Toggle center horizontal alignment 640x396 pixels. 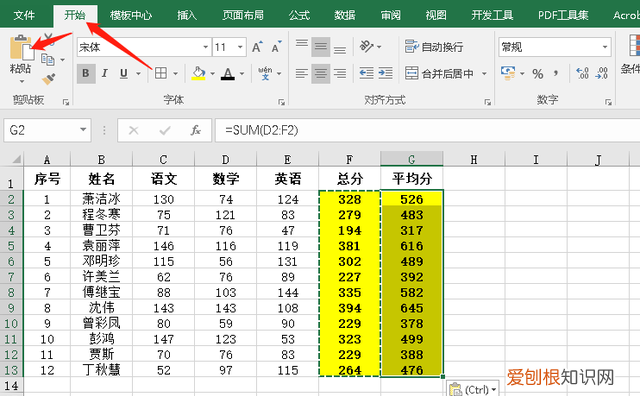(x=321, y=73)
